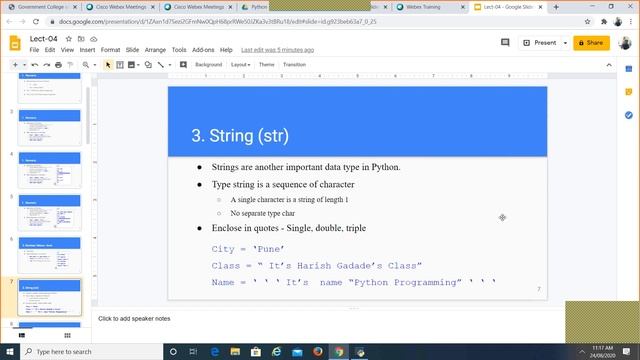Select slide 6 thumbnail

coord(49,255)
